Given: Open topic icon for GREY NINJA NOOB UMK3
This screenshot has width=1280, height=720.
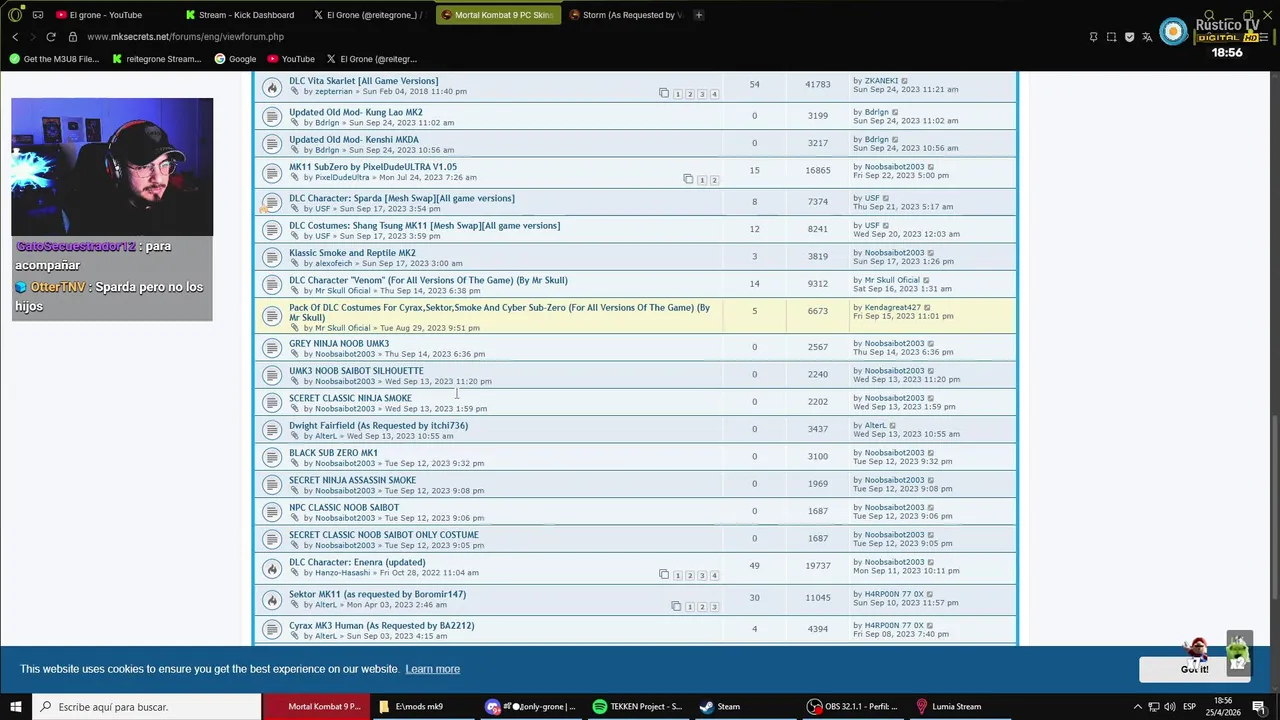Looking at the screenshot, I should (x=271, y=348).
